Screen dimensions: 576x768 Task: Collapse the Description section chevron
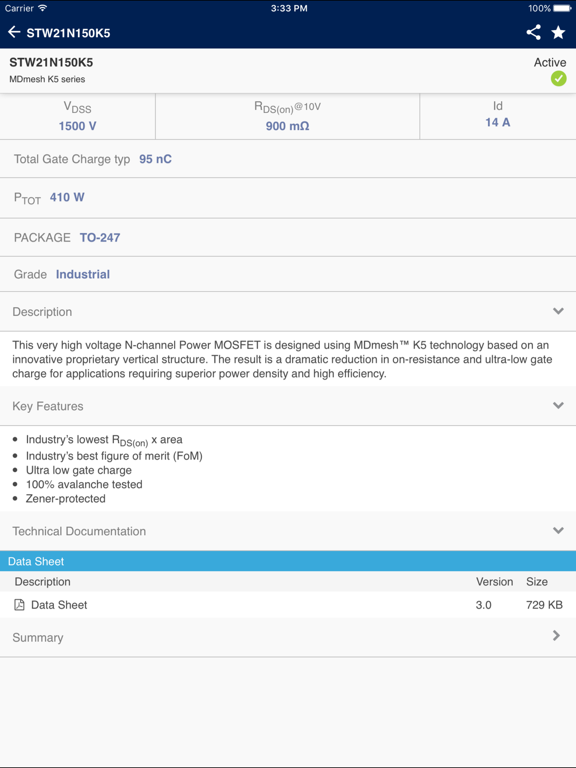(558, 311)
